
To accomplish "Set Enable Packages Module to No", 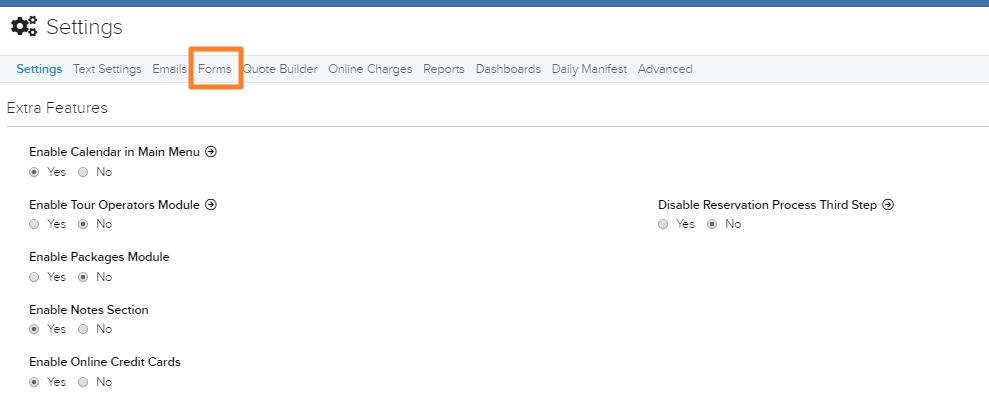I will 83,277.
